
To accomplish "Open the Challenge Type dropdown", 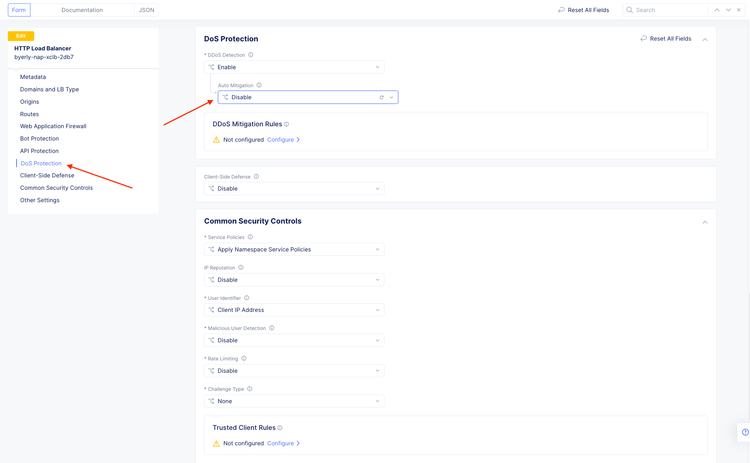I will tap(294, 401).
